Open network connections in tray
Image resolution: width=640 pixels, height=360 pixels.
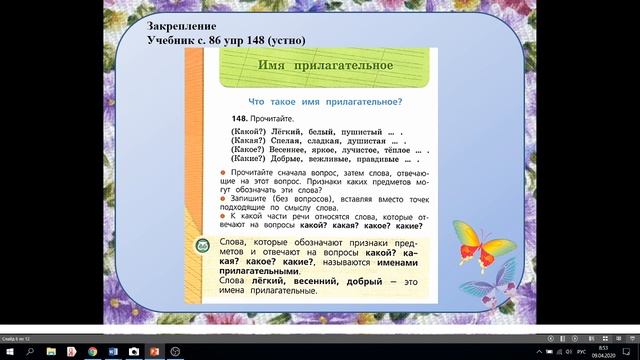[559, 352]
